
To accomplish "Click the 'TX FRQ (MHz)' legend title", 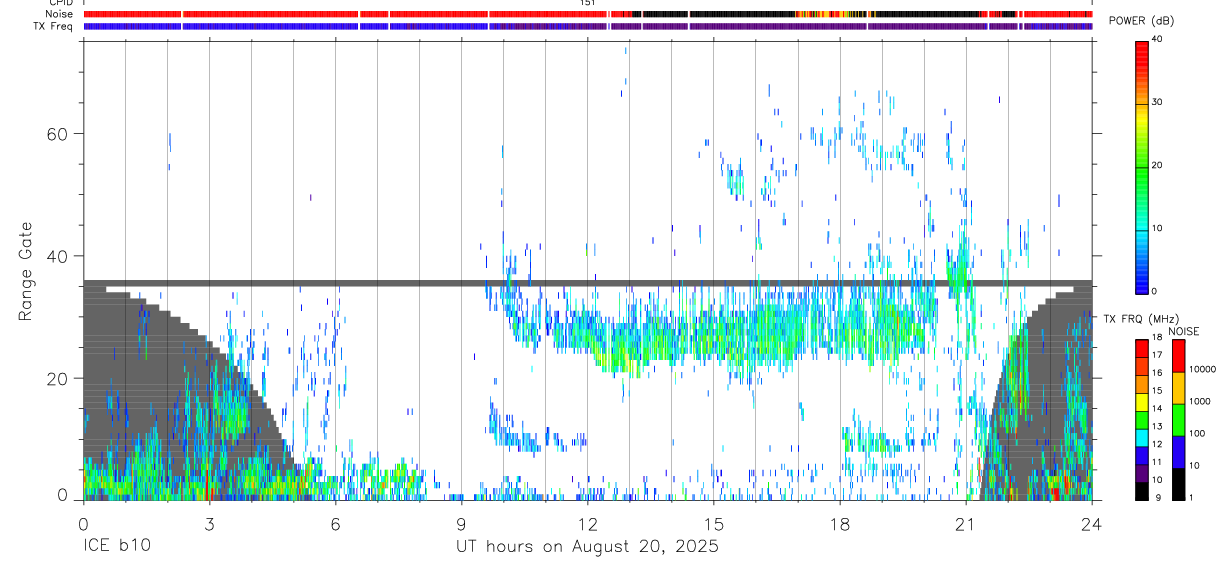I will (x=1139, y=319).
